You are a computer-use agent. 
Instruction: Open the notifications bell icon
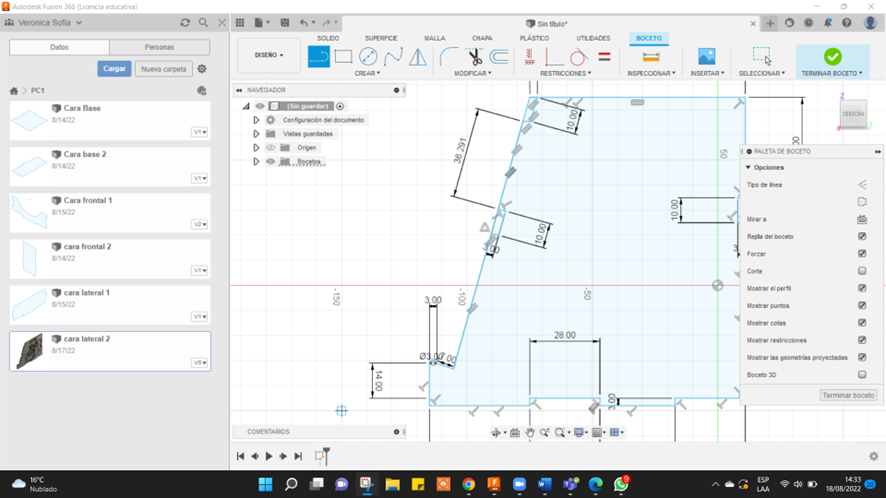(x=827, y=23)
